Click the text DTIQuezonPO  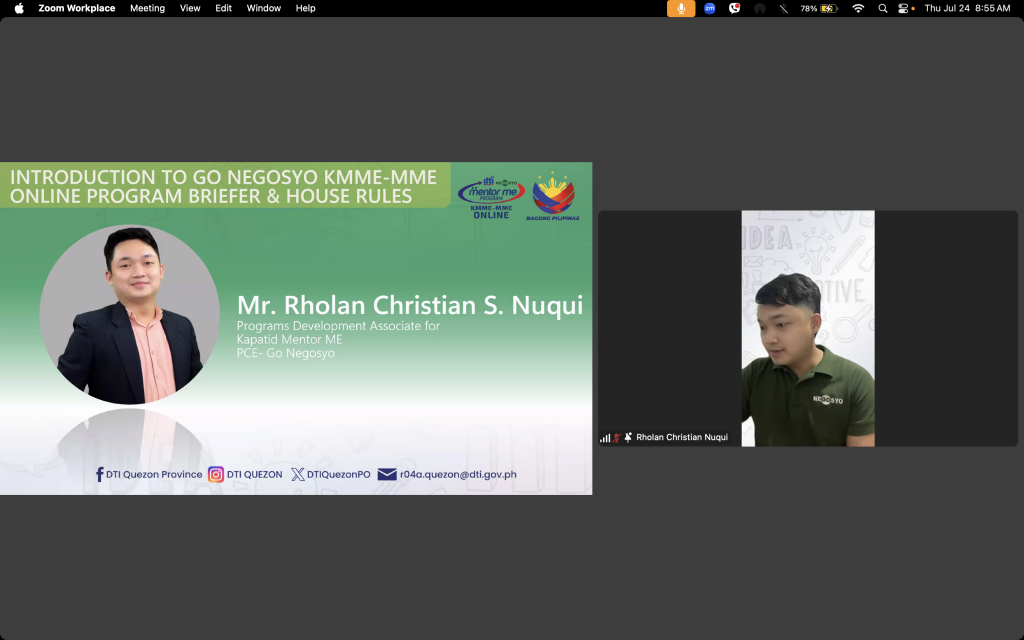pos(338,475)
